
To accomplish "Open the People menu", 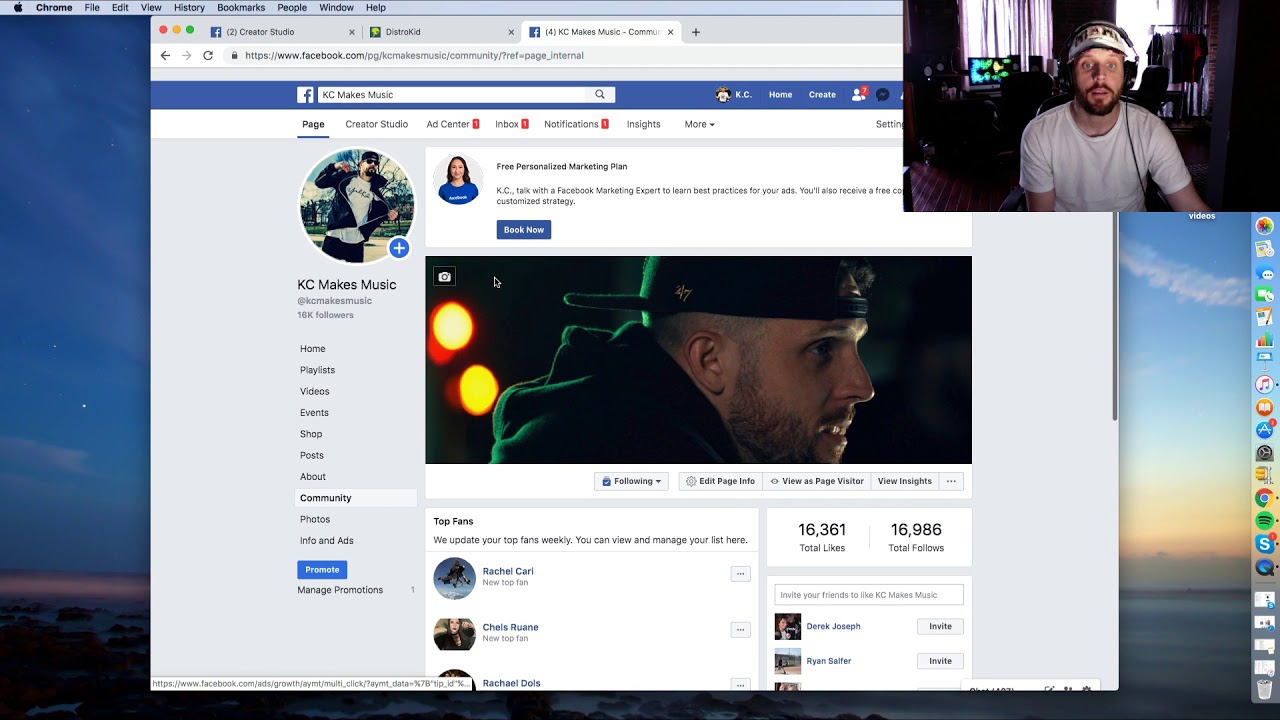I will point(292,7).
